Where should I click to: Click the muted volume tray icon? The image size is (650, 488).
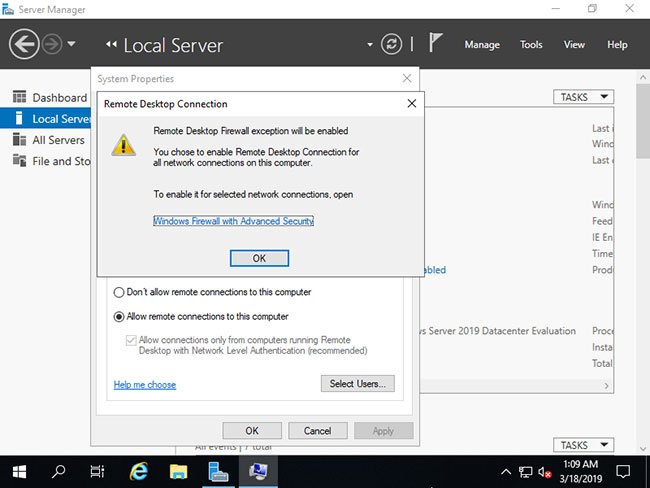pyautogui.click(x=544, y=472)
